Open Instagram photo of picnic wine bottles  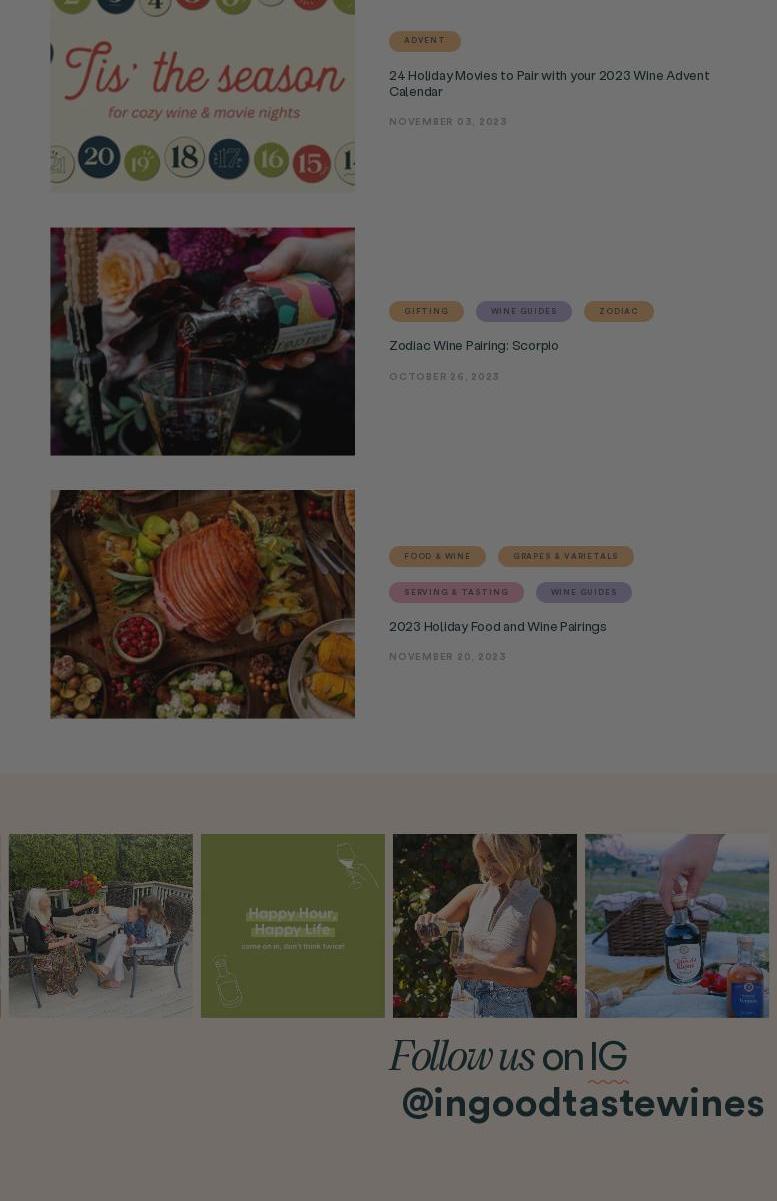677,926
